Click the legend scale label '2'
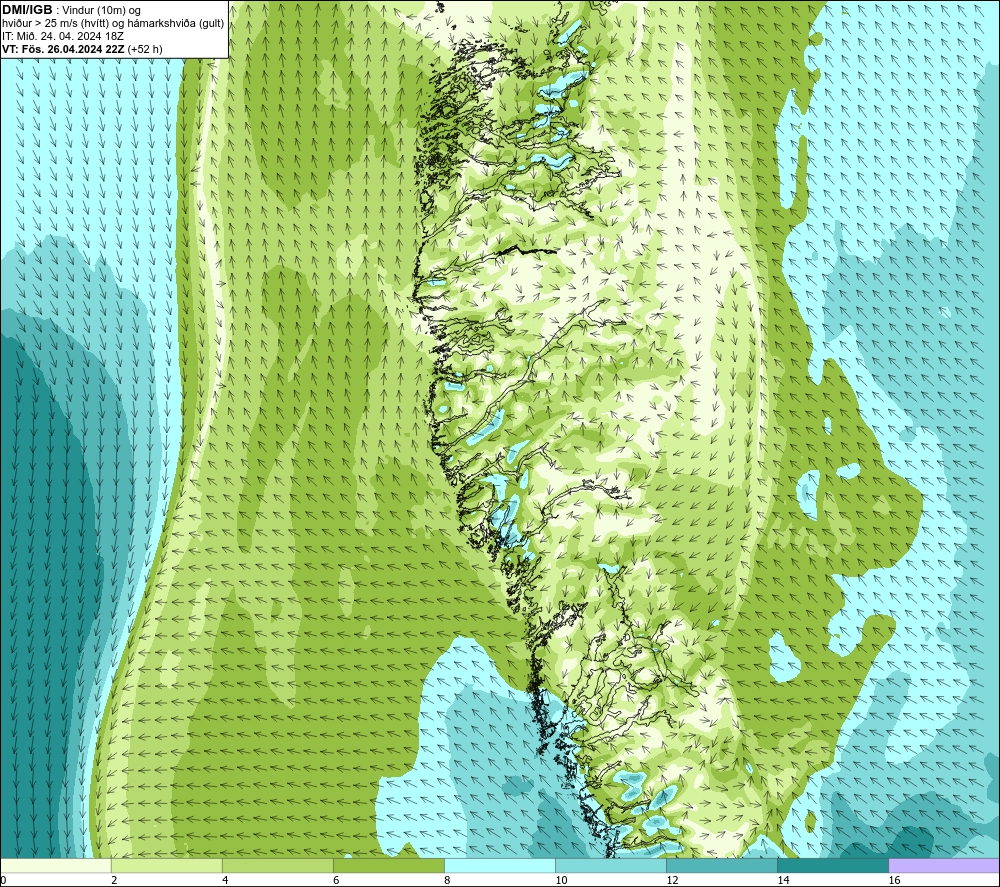Viewport: 1000px width, 887px height. 114,880
